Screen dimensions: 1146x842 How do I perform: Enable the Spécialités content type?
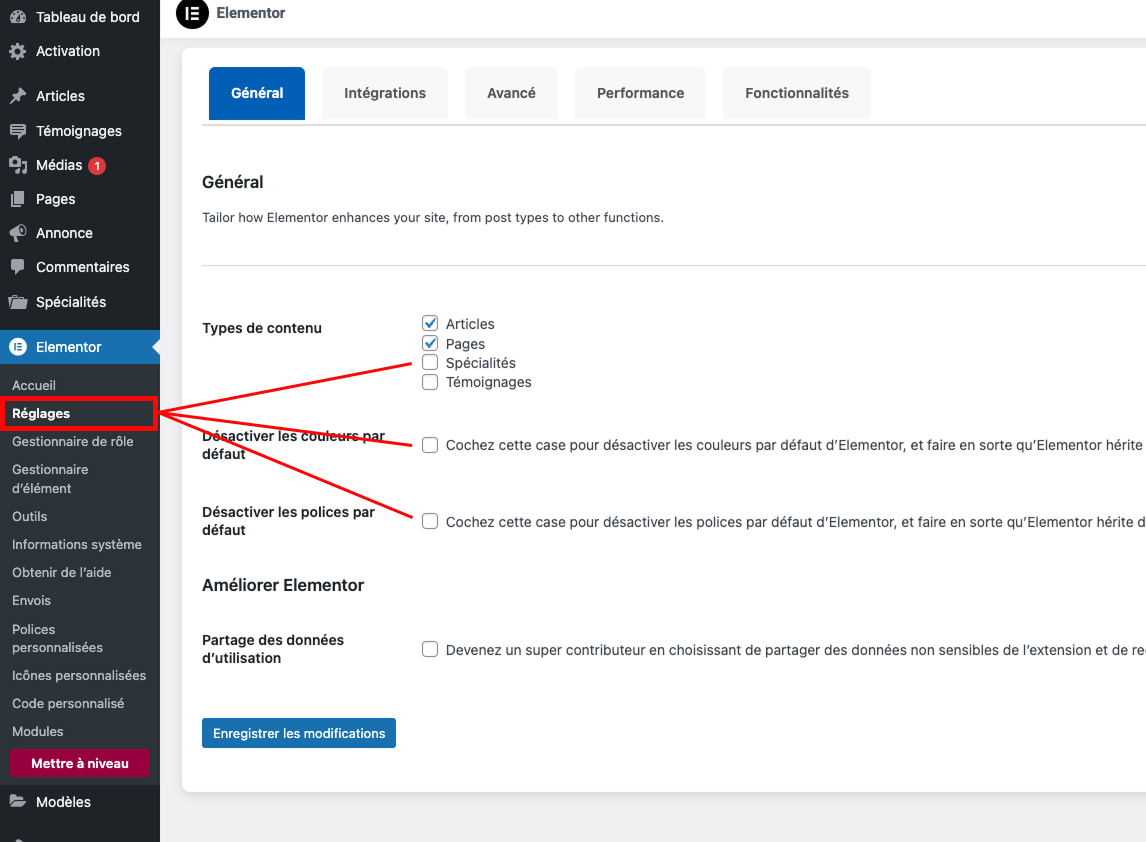pyautogui.click(x=430, y=363)
